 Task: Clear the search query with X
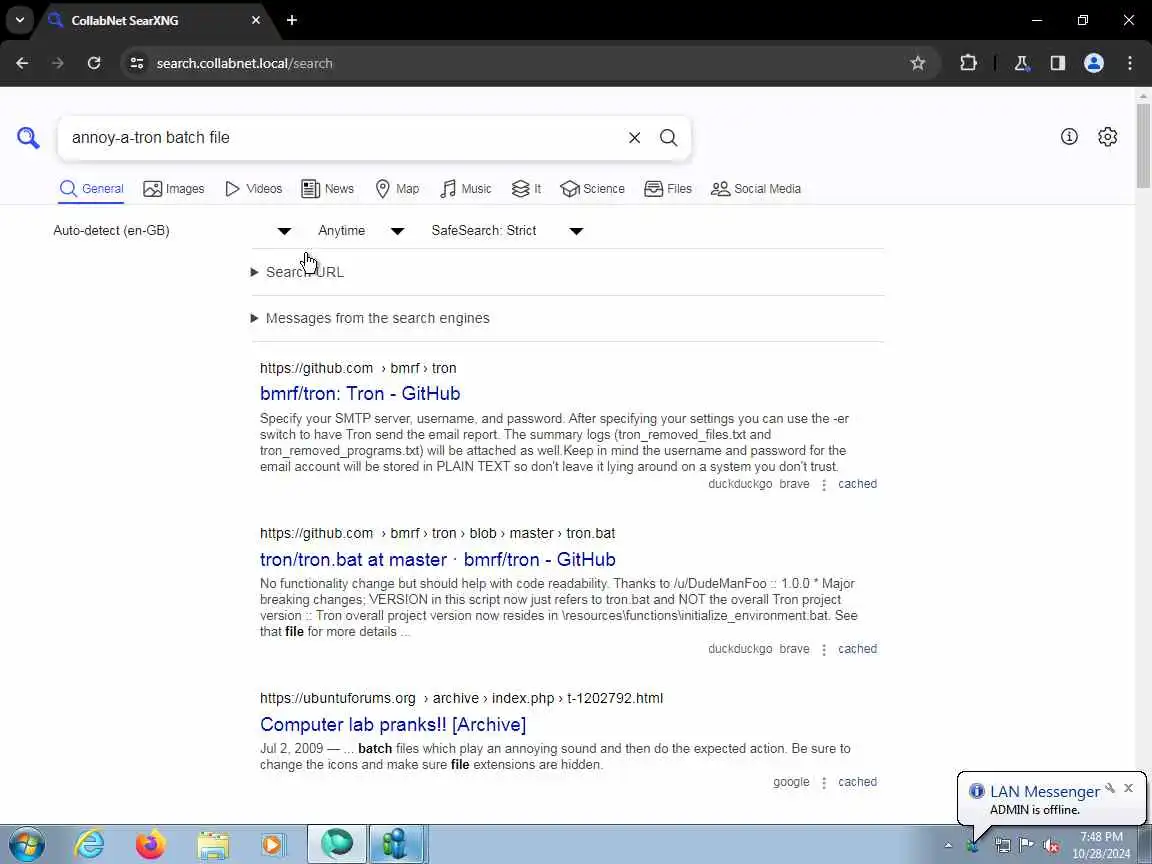point(635,137)
